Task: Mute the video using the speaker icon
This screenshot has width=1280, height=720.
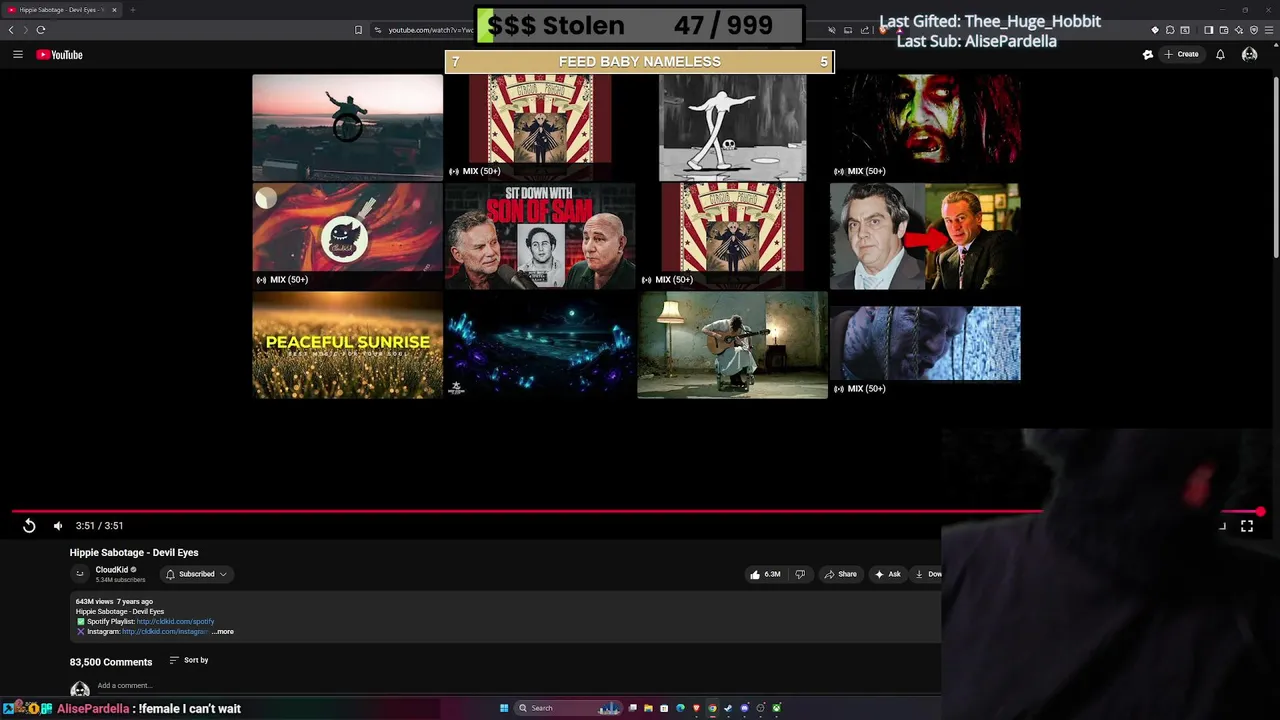Action: pos(58,526)
